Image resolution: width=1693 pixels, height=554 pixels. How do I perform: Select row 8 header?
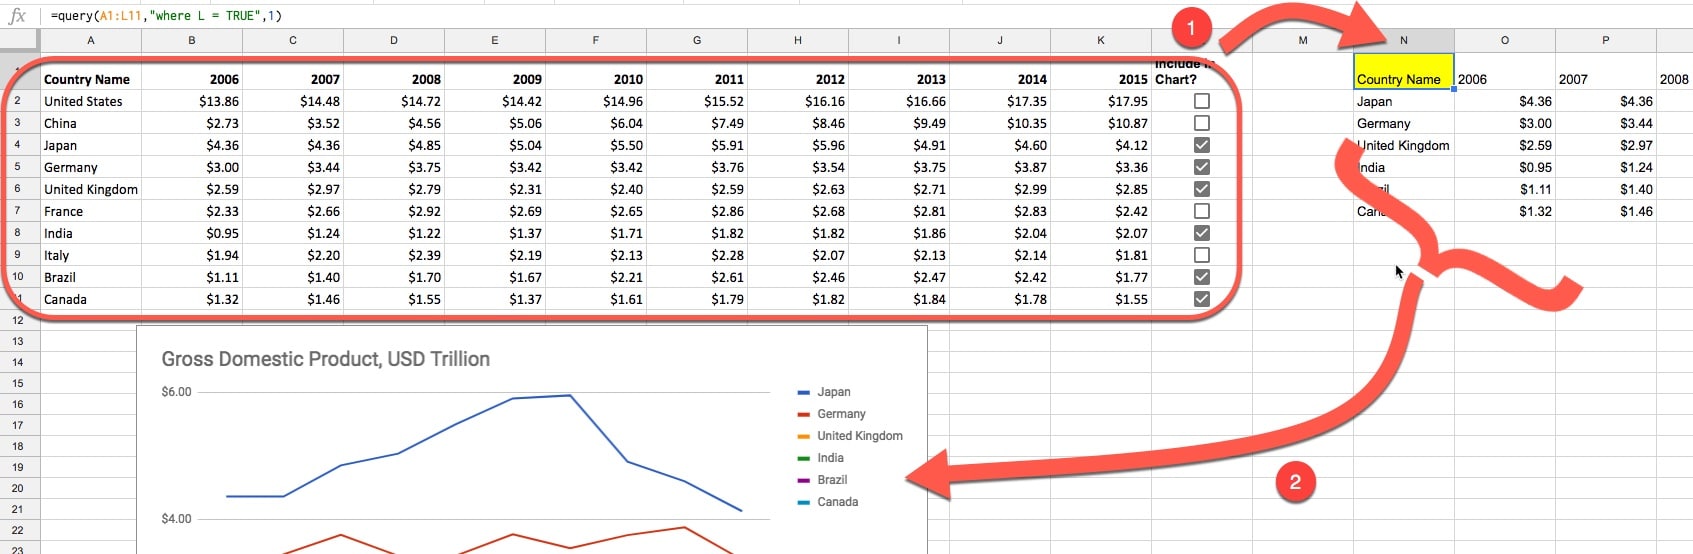click(x=18, y=233)
